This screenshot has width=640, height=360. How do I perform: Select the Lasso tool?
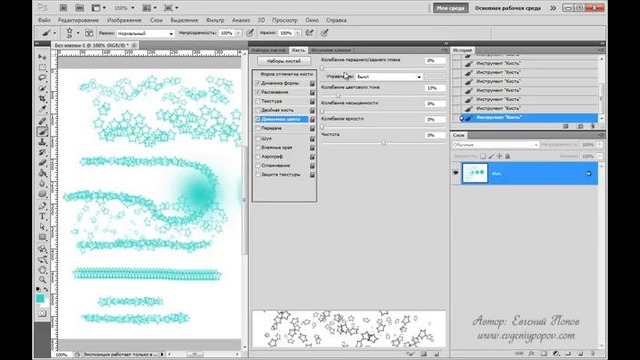(42, 78)
